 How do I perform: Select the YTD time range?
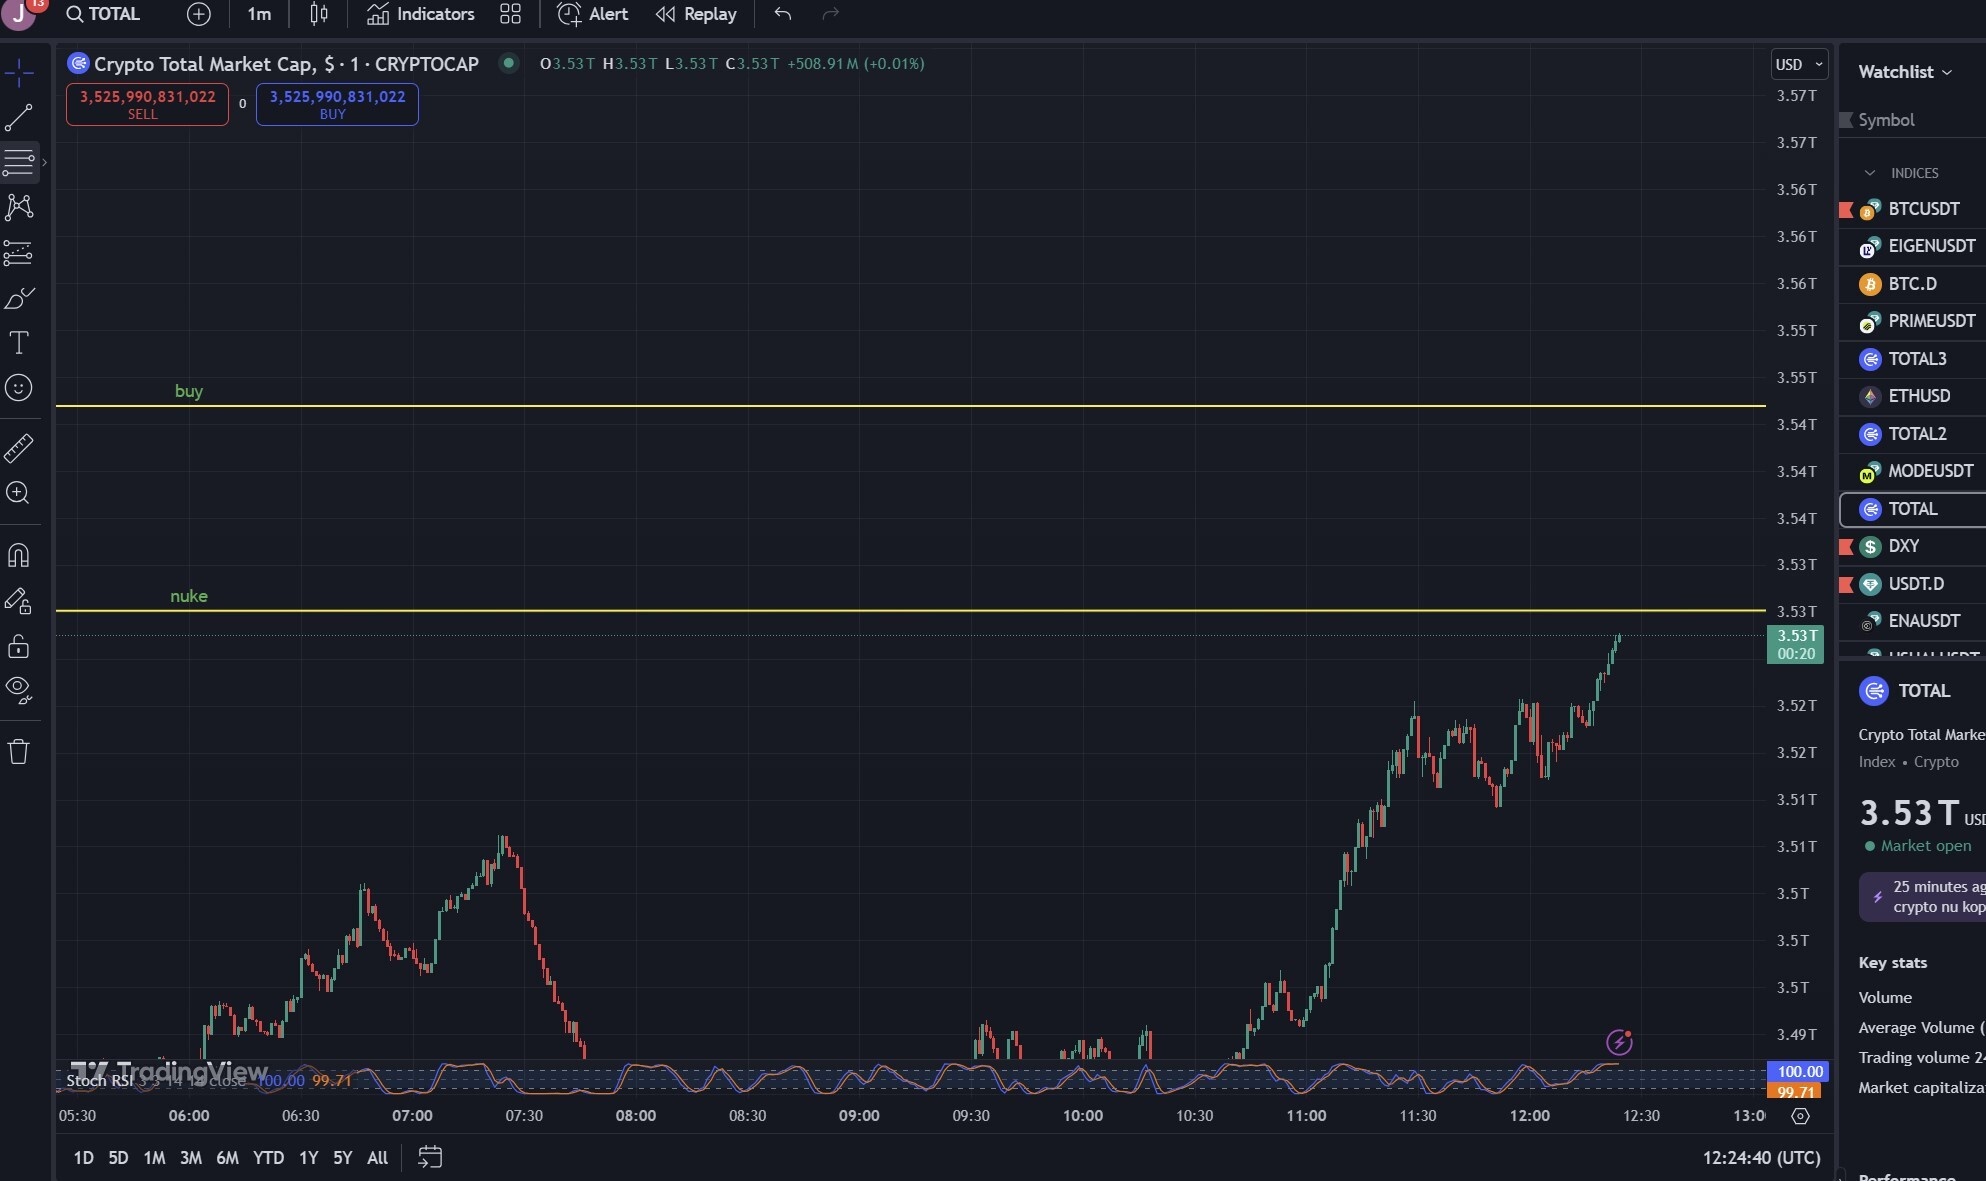point(268,1158)
